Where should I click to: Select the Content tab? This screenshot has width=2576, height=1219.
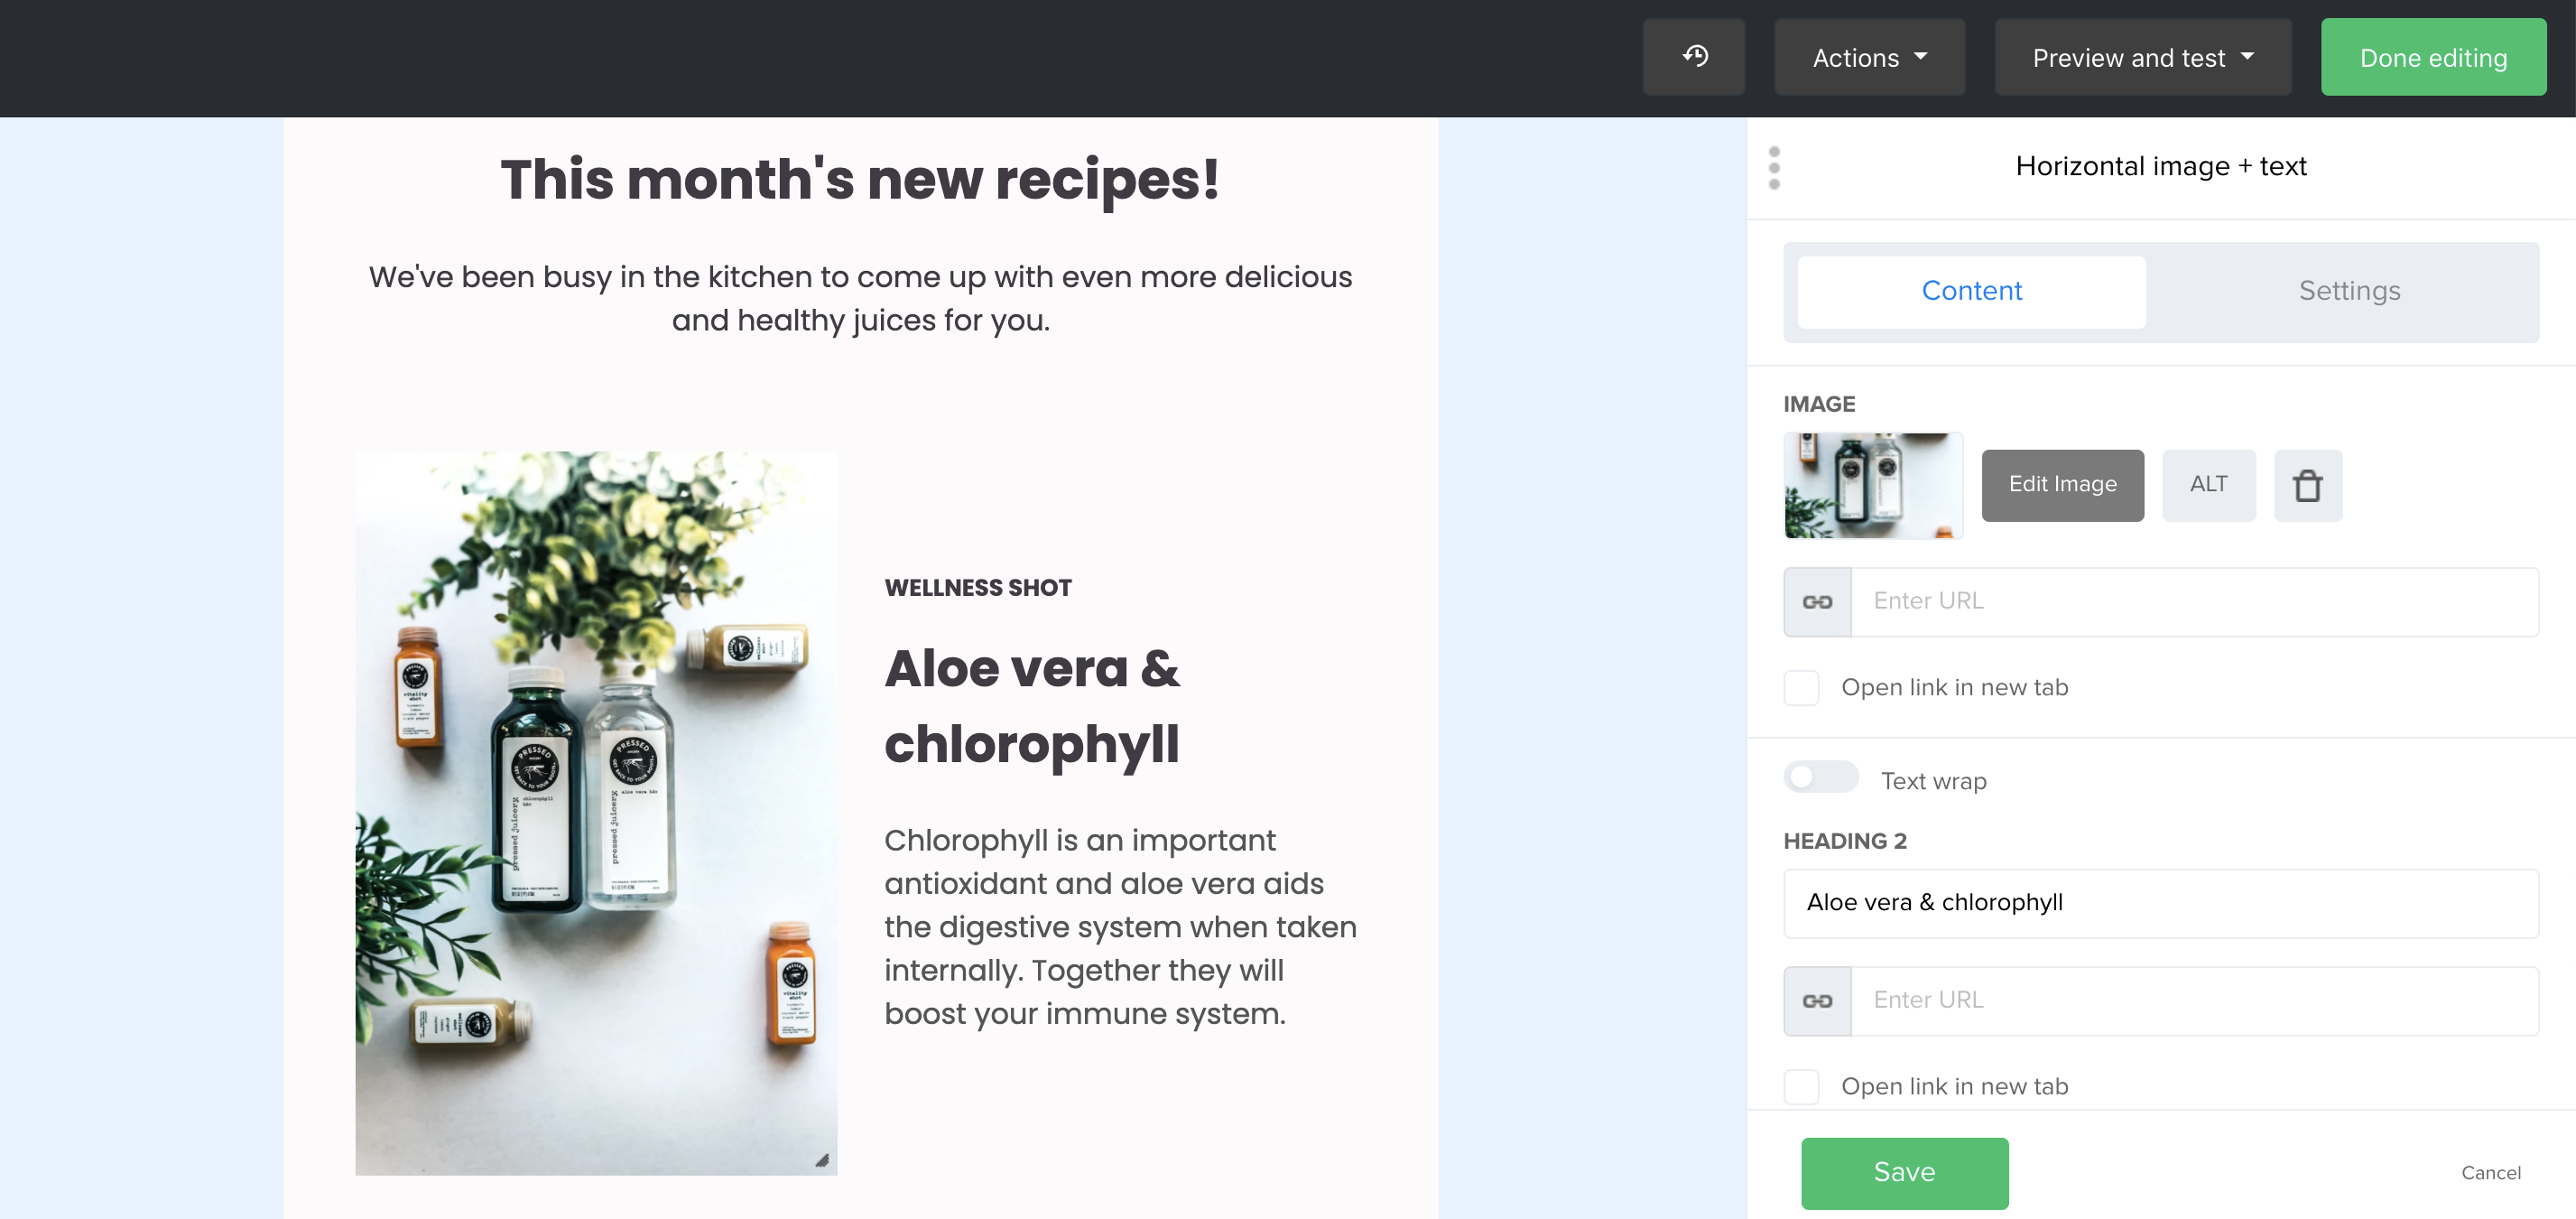(1971, 291)
